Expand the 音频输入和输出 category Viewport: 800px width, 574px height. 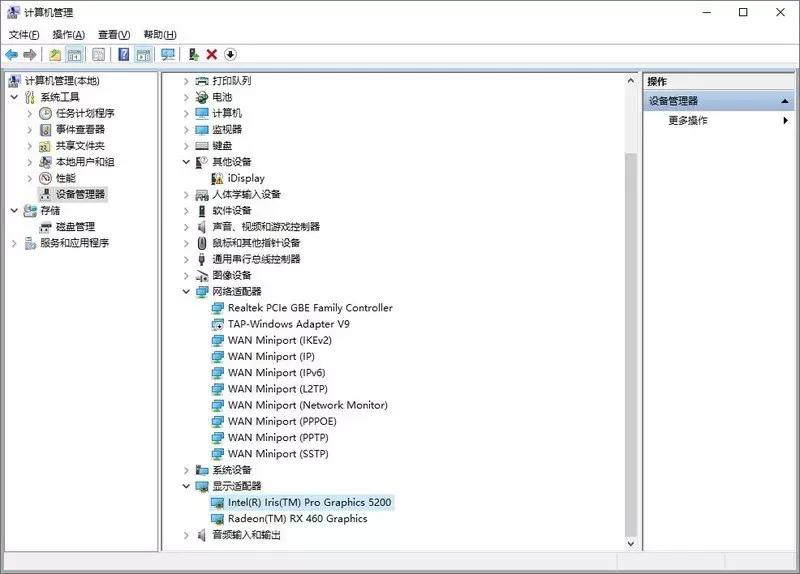click(x=186, y=535)
